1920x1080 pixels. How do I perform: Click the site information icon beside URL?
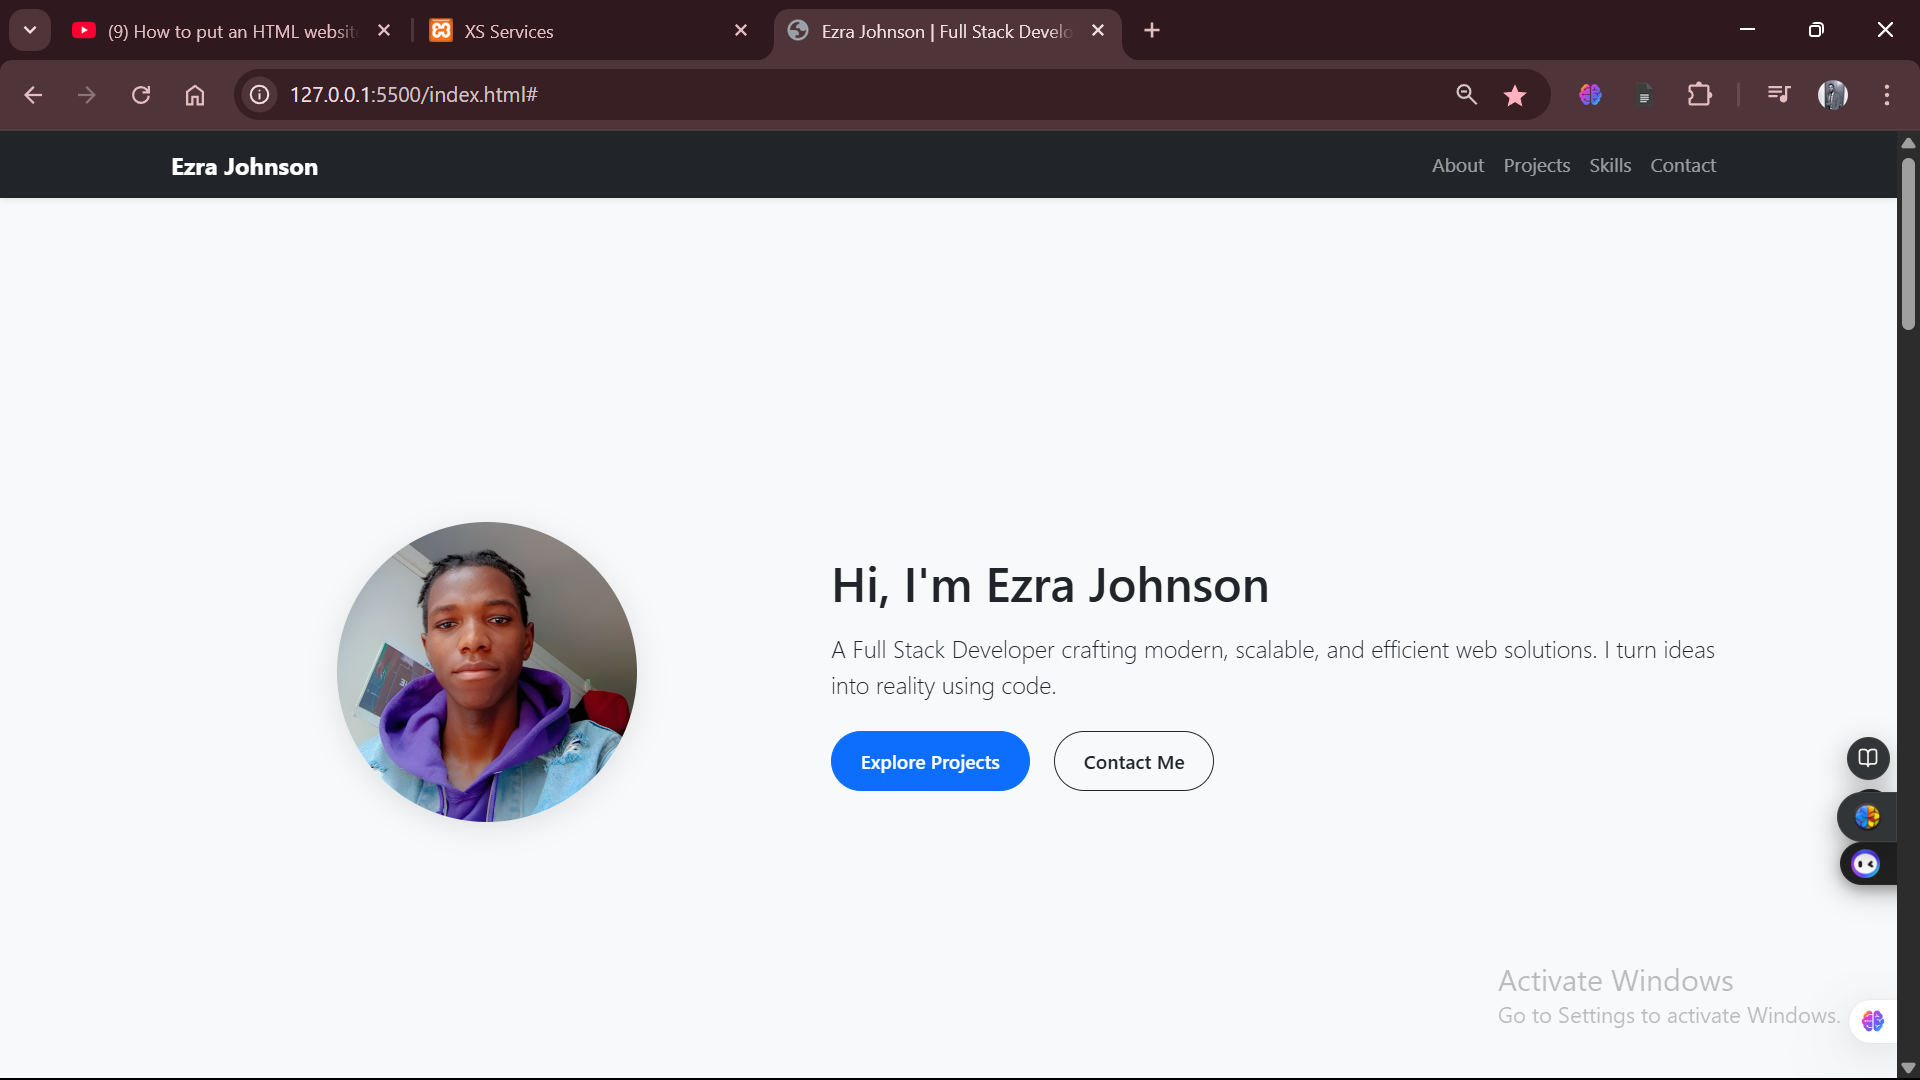[260, 95]
